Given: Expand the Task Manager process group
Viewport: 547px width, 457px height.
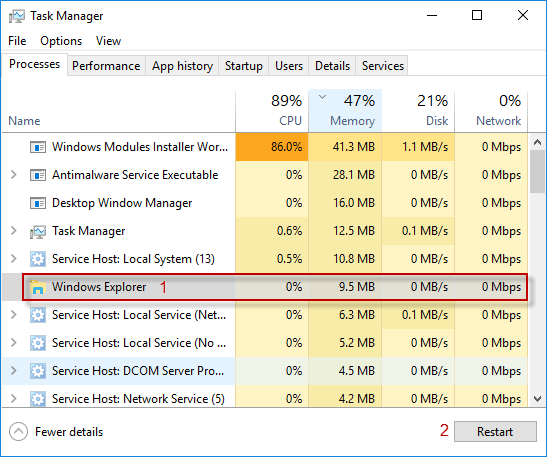Looking at the screenshot, I should 14,231.
